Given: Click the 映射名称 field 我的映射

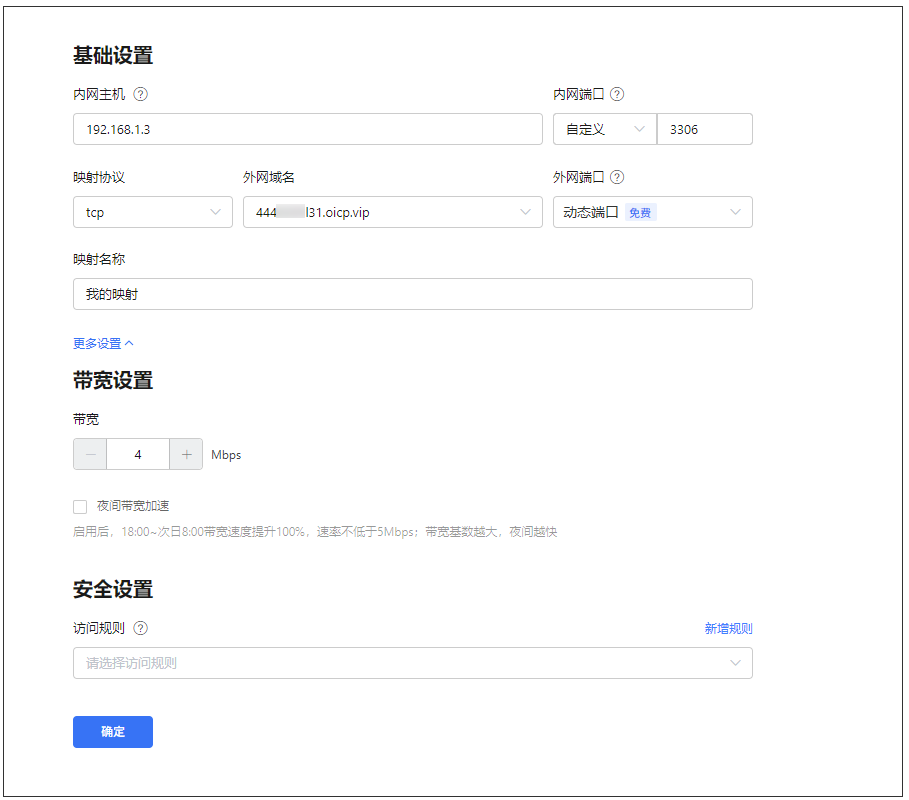Looking at the screenshot, I should (412, 294).
